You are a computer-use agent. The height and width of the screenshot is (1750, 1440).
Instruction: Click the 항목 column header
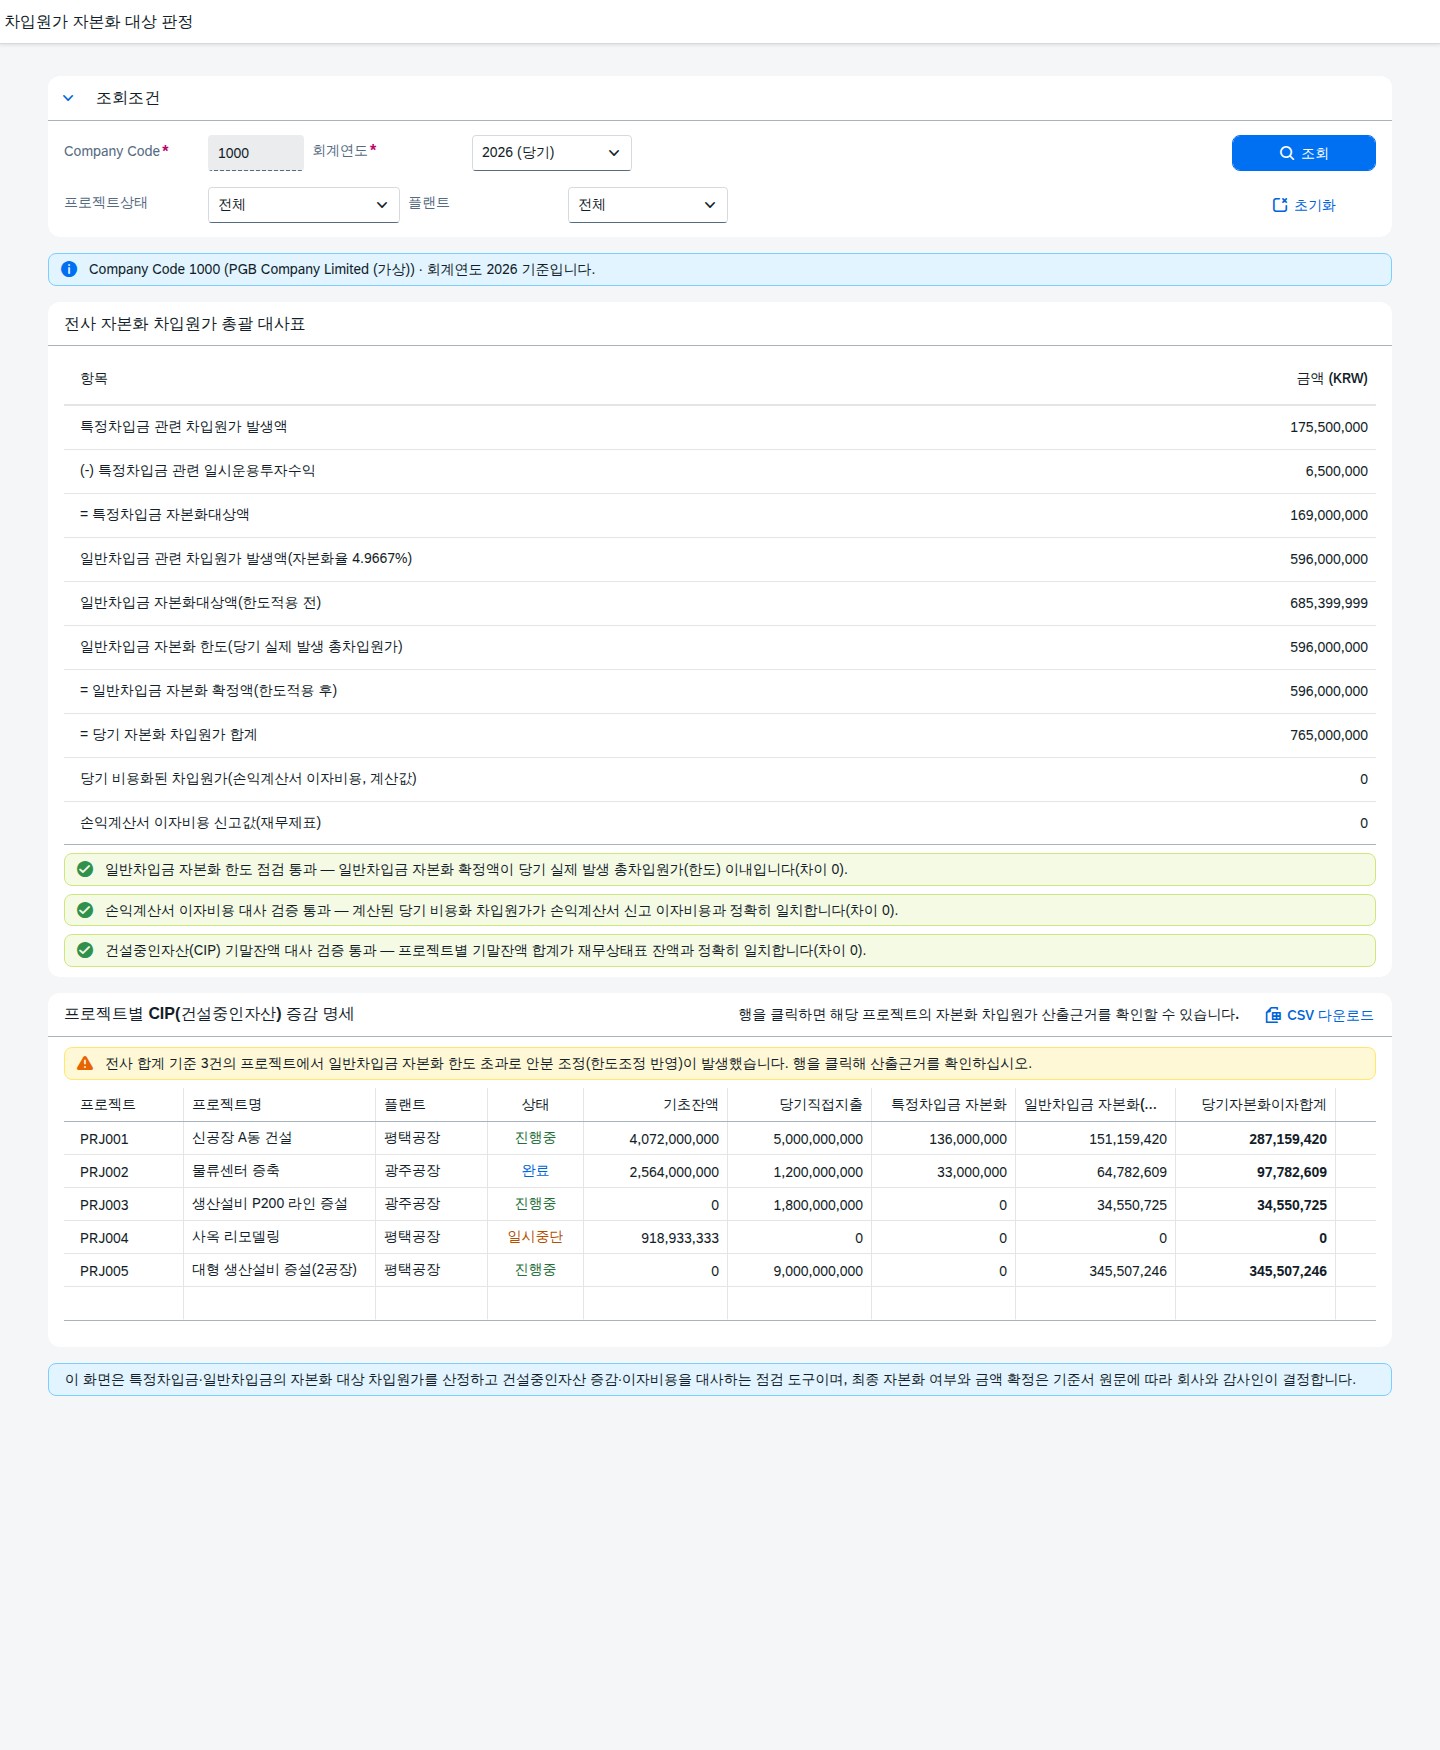(x=94, y=378)
